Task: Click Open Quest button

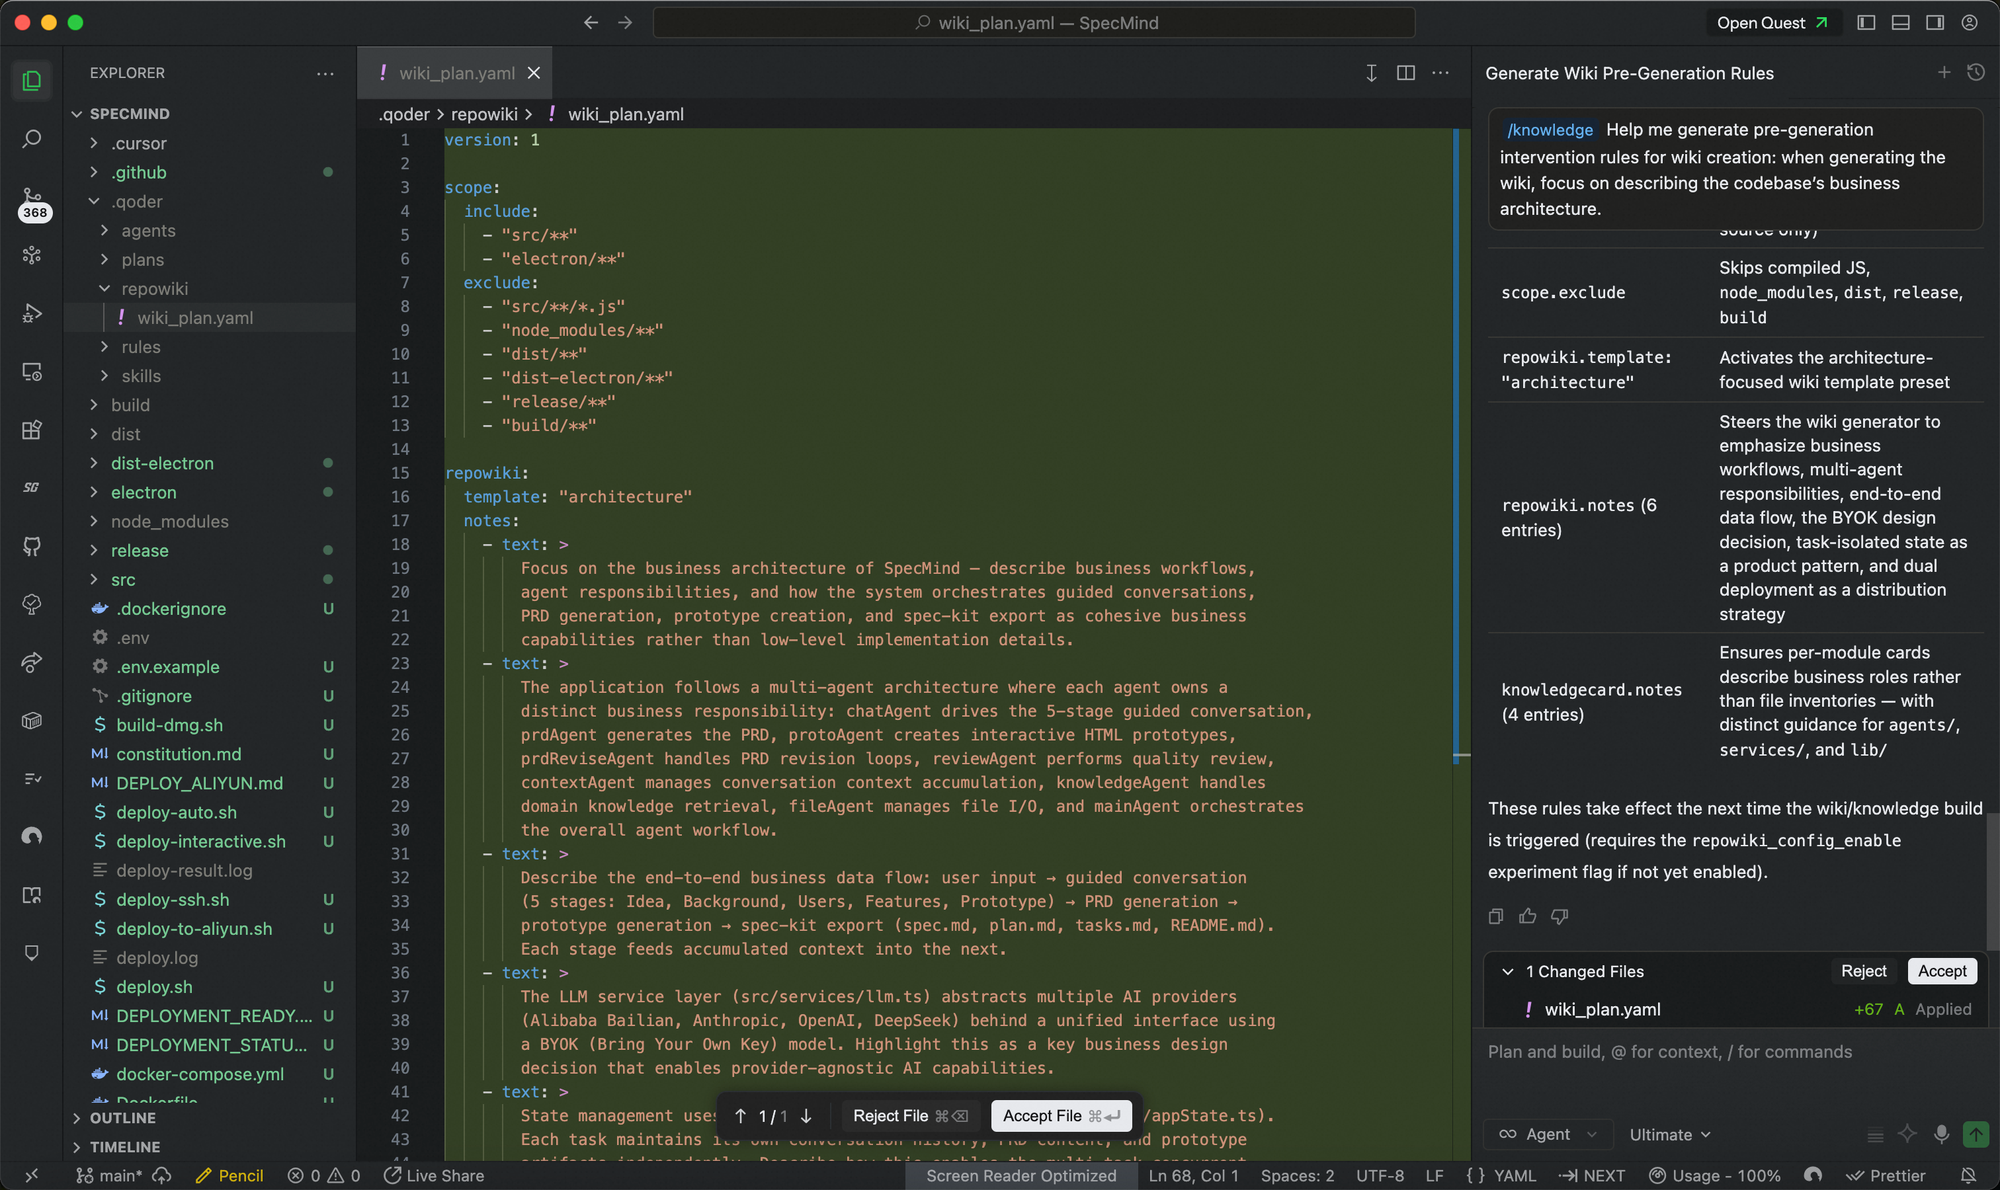Action: click(1772, 22)
